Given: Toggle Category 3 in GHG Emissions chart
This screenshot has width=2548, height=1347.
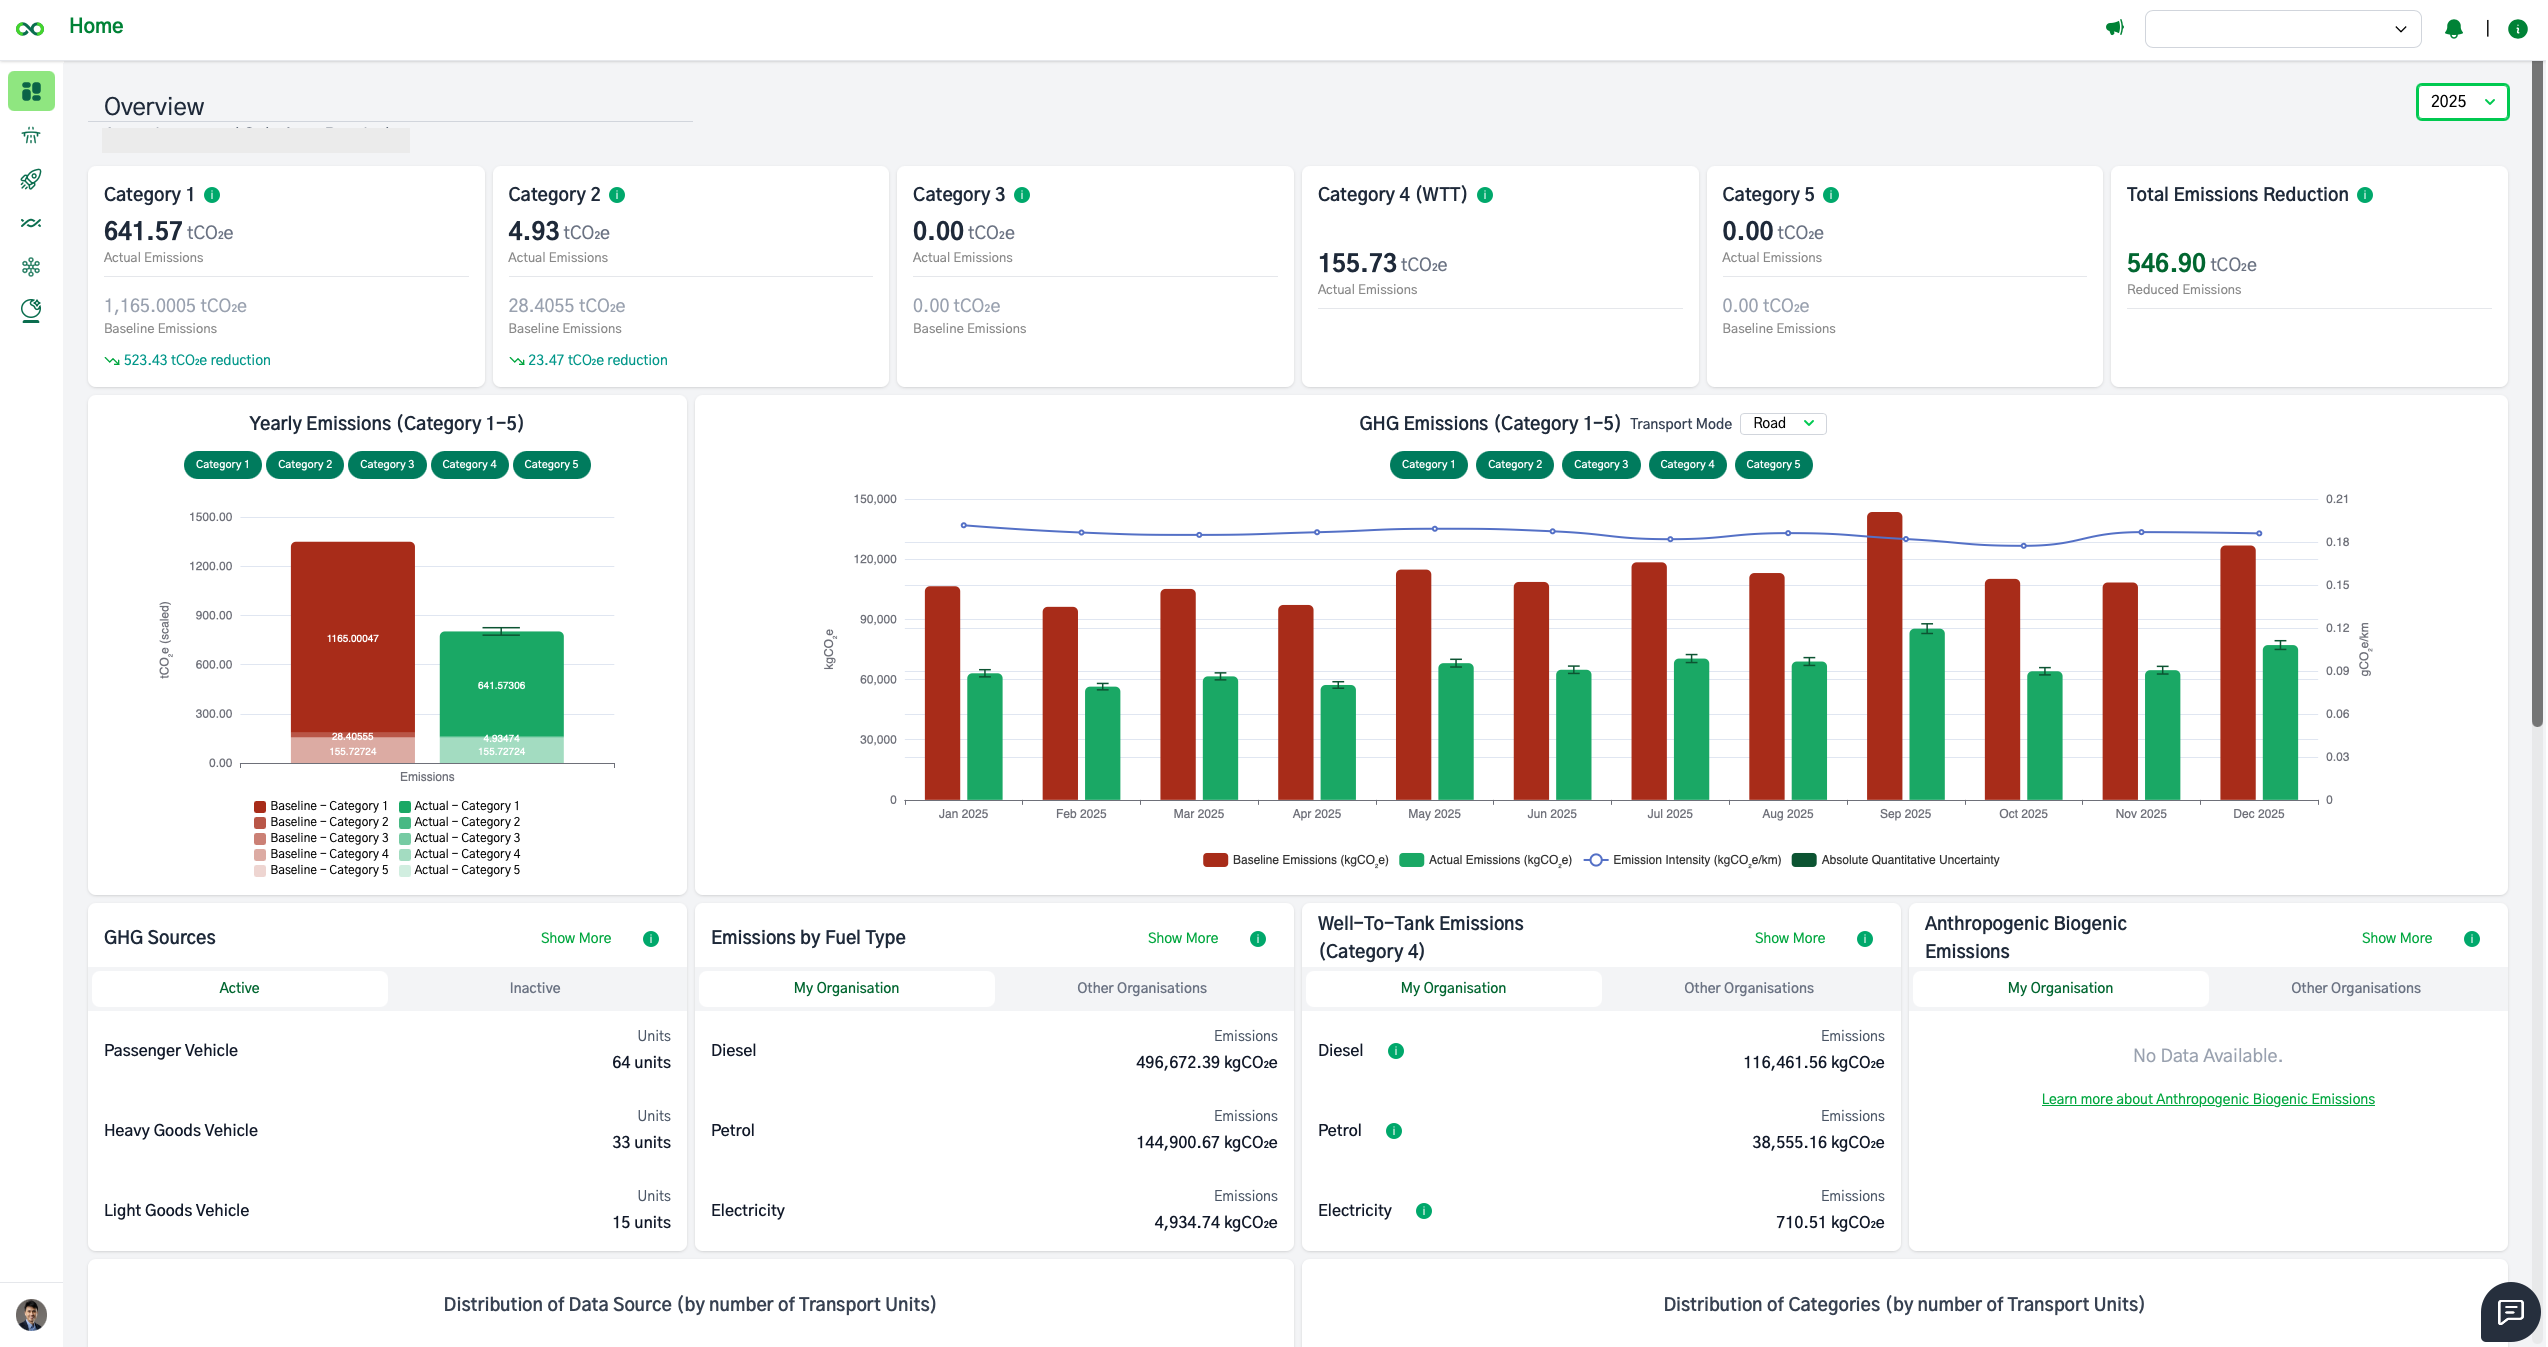Looking at the screenshot, I should (x=1601, y=465).
